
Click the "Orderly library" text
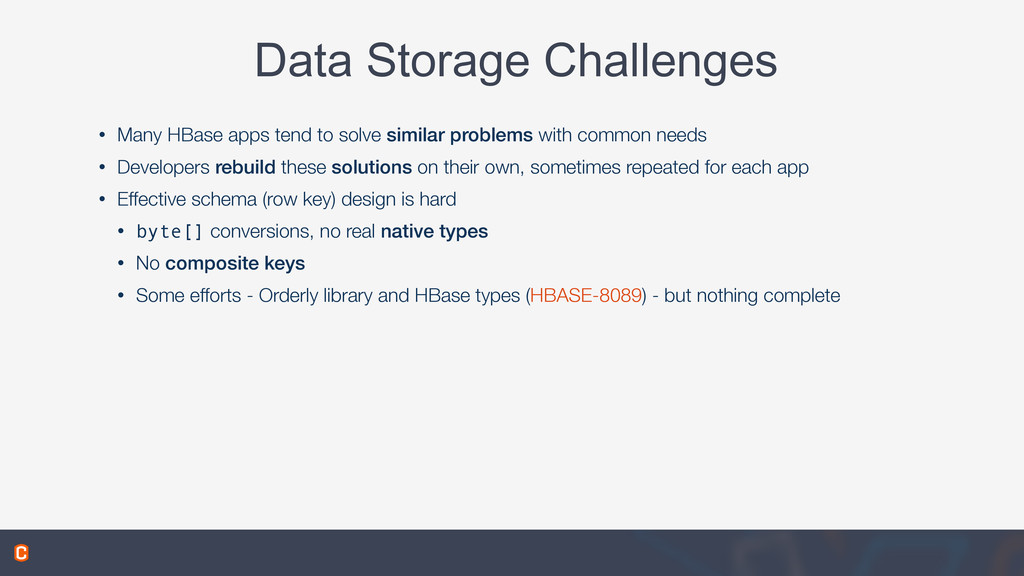click(x=315, y=295)
